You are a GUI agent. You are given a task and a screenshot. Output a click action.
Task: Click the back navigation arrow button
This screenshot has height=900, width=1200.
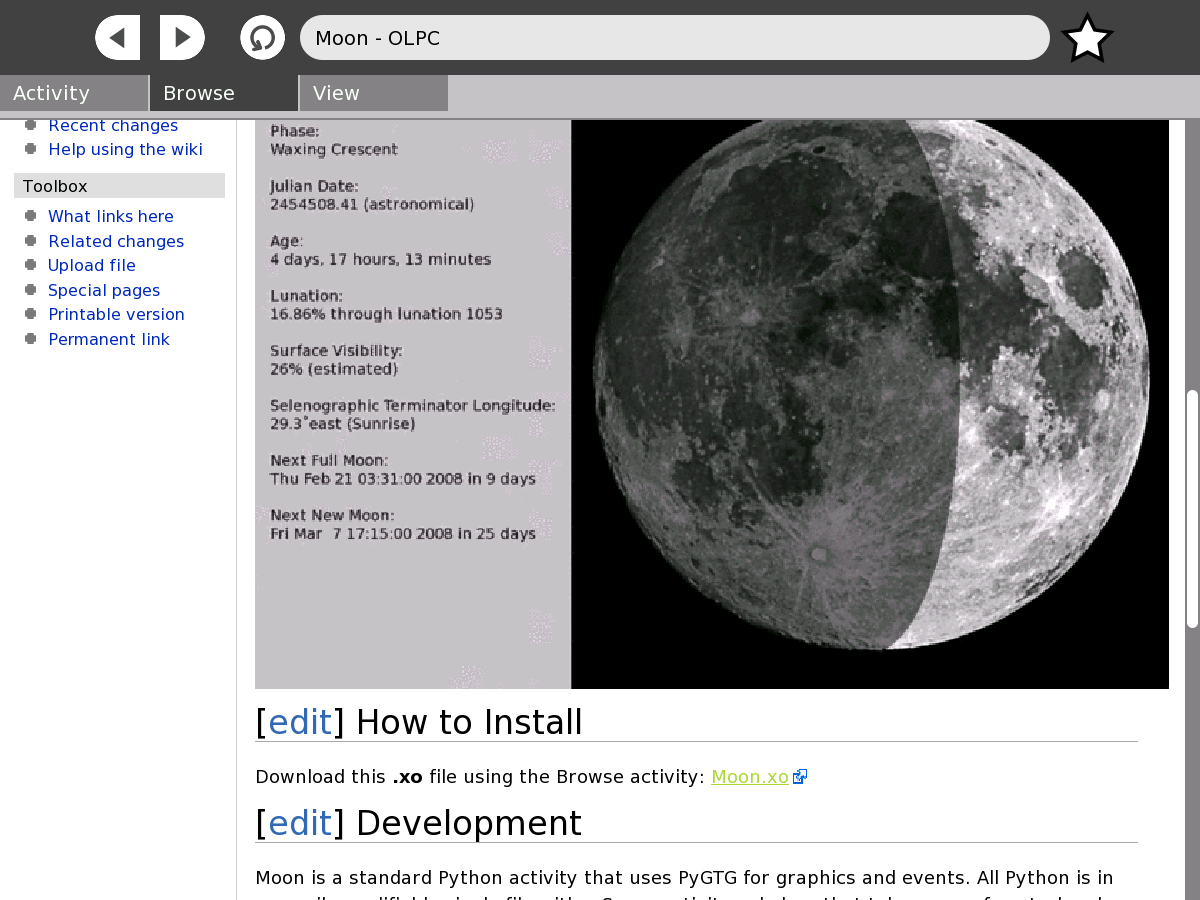pos(117,38)
